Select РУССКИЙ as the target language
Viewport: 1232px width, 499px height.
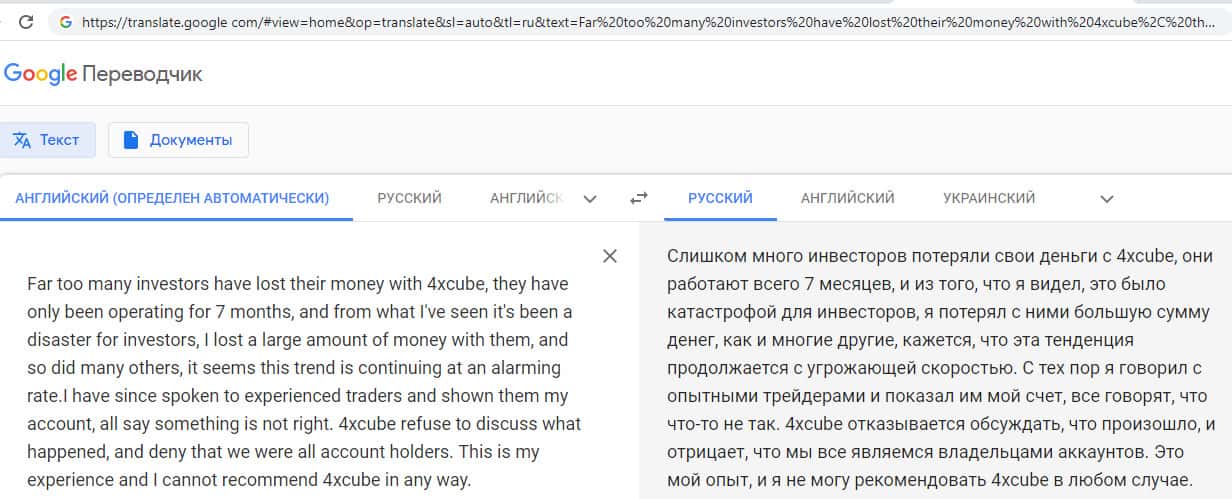[x=720, y=198]
